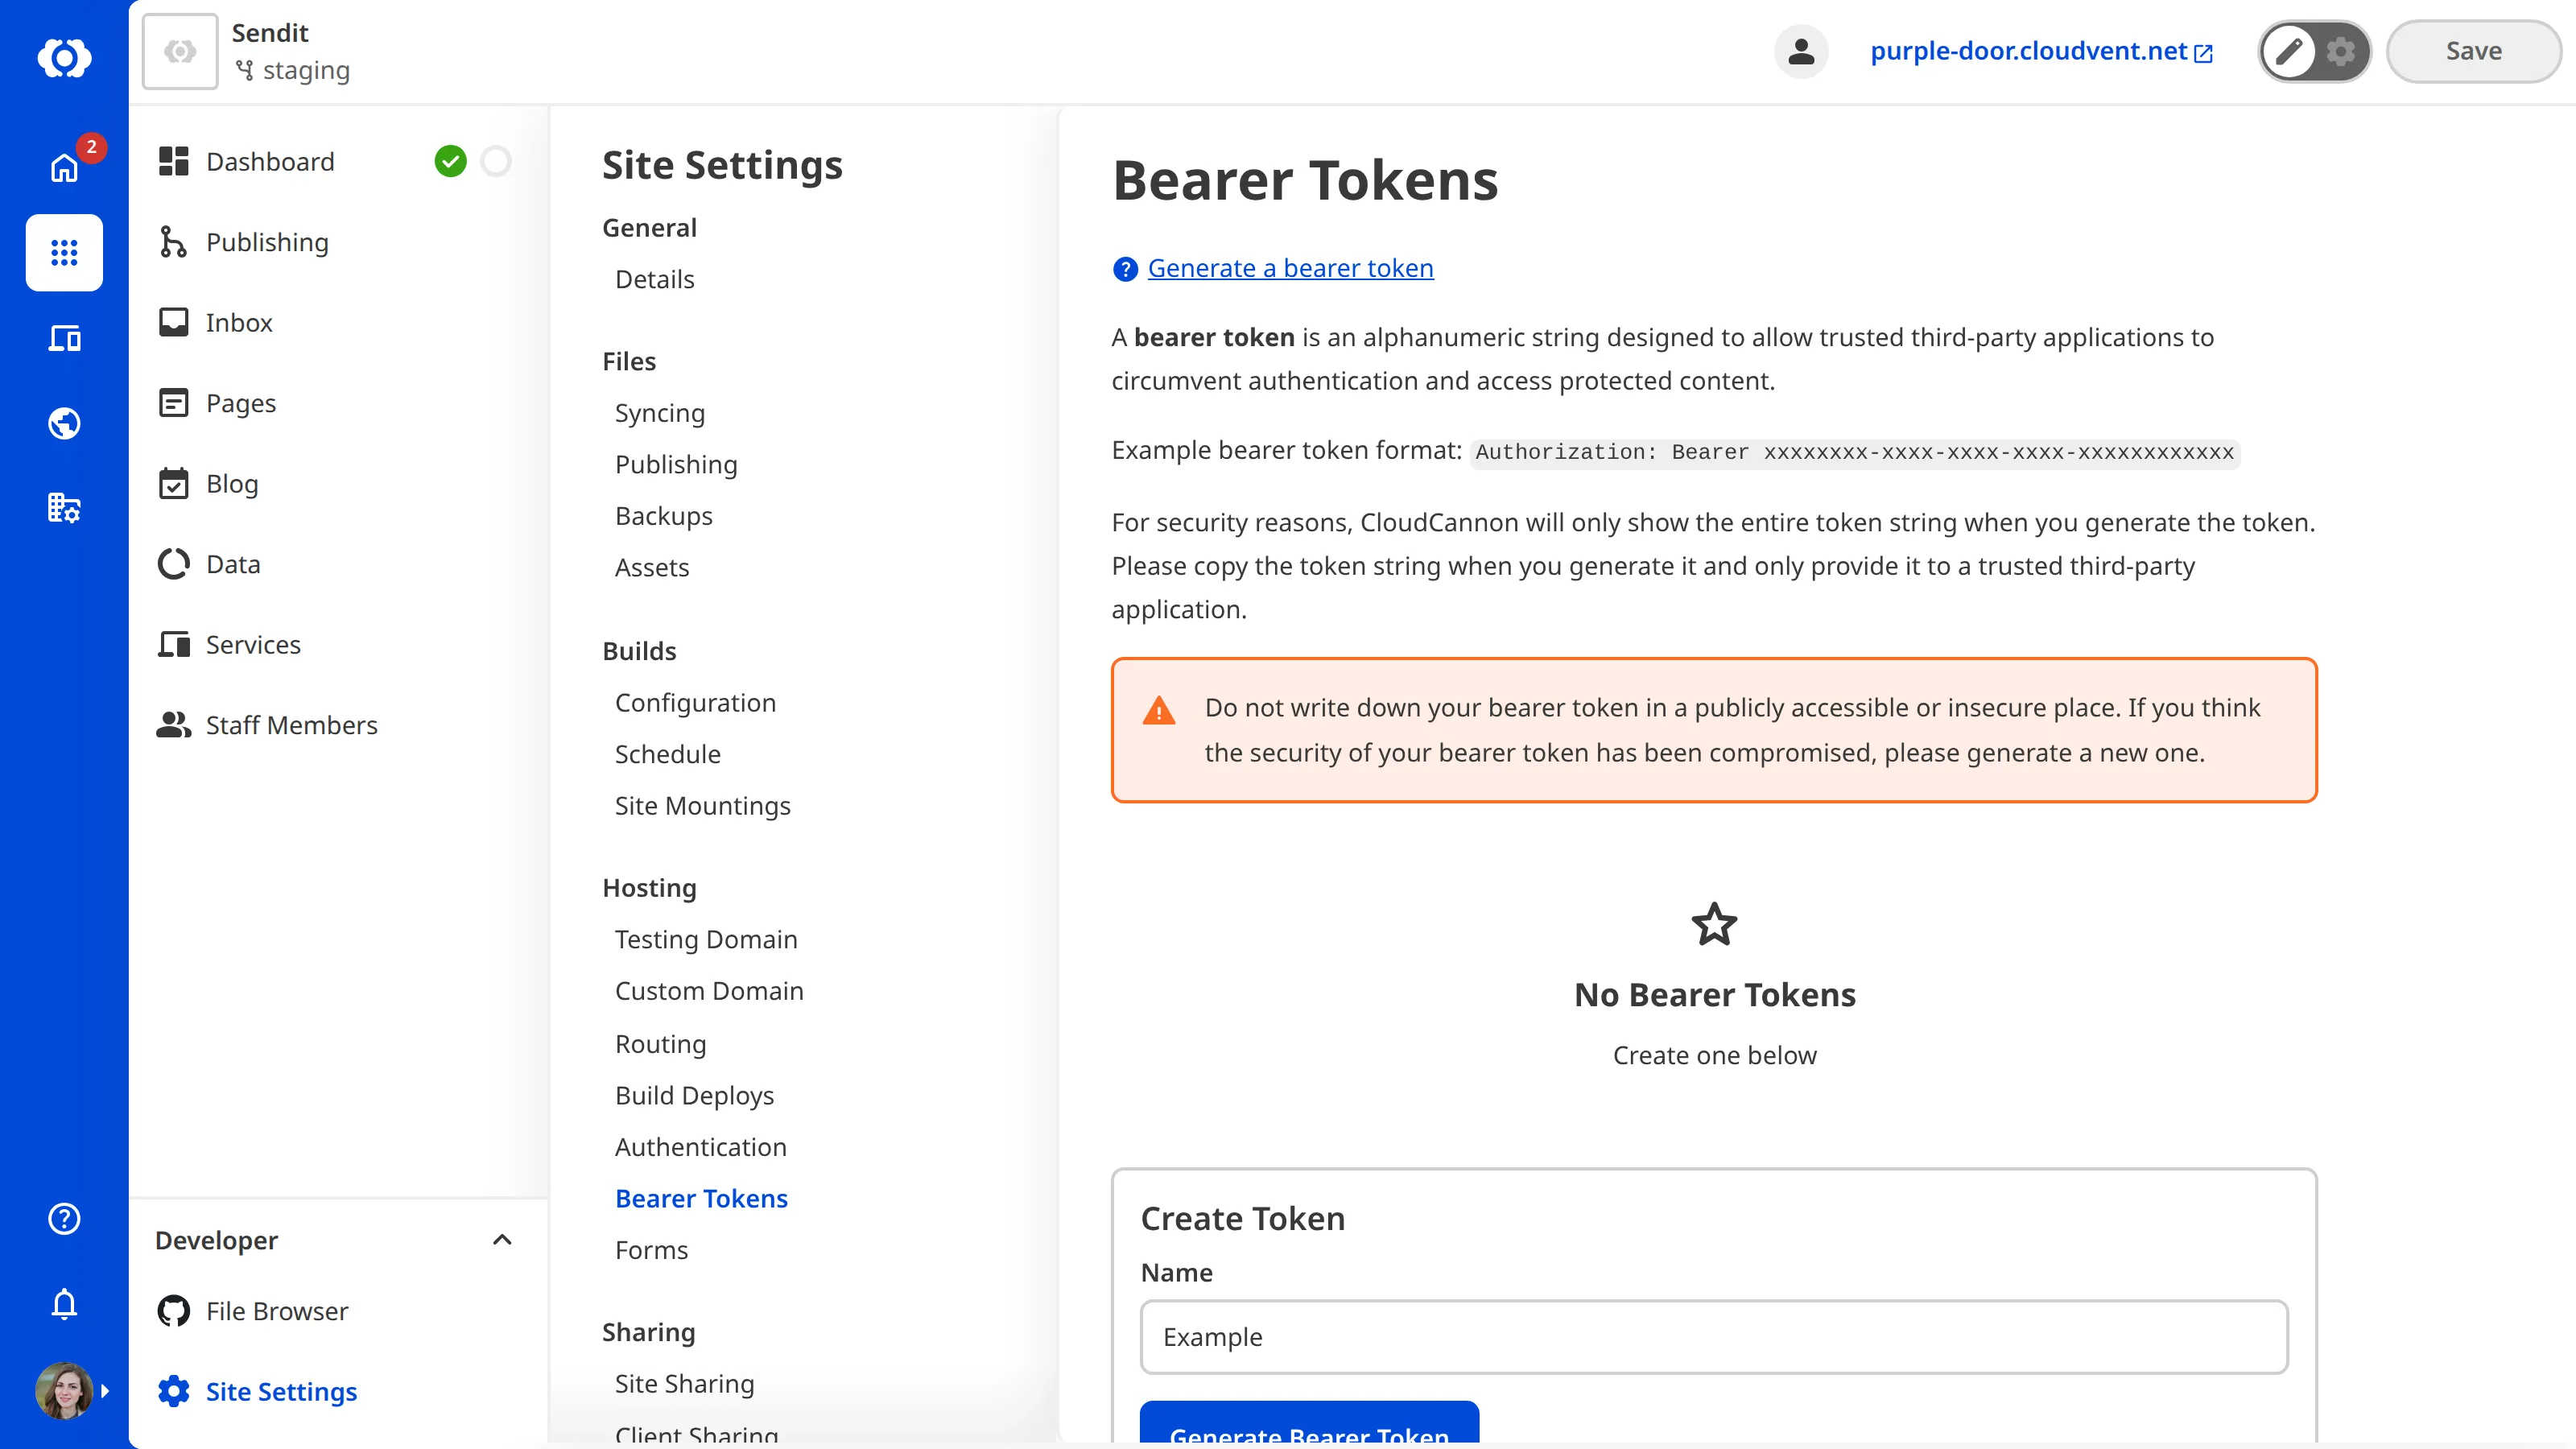Open Services in site navigation
This screenshot has height=1449, width=2576.
[253, 644]
